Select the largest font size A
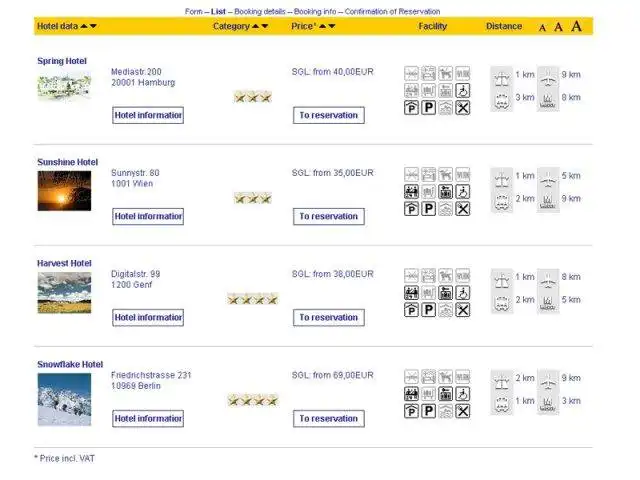The height and width of the screenshot is (480, 640). tap(576, 26)
